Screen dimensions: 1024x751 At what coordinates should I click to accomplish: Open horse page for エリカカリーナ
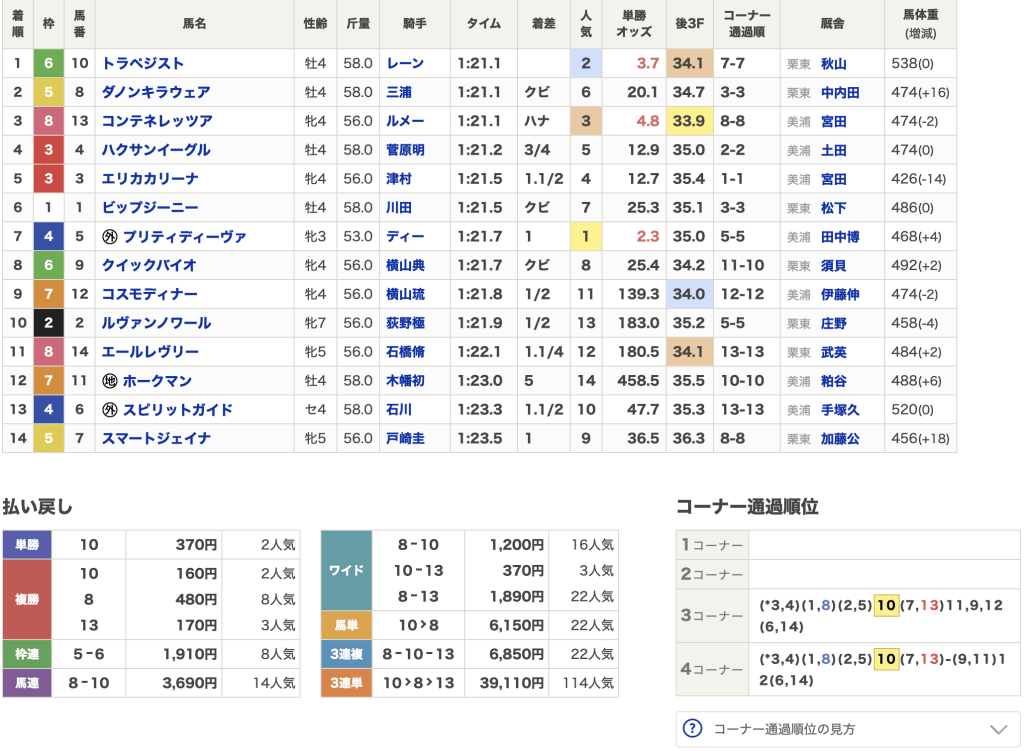click(150, 178)
